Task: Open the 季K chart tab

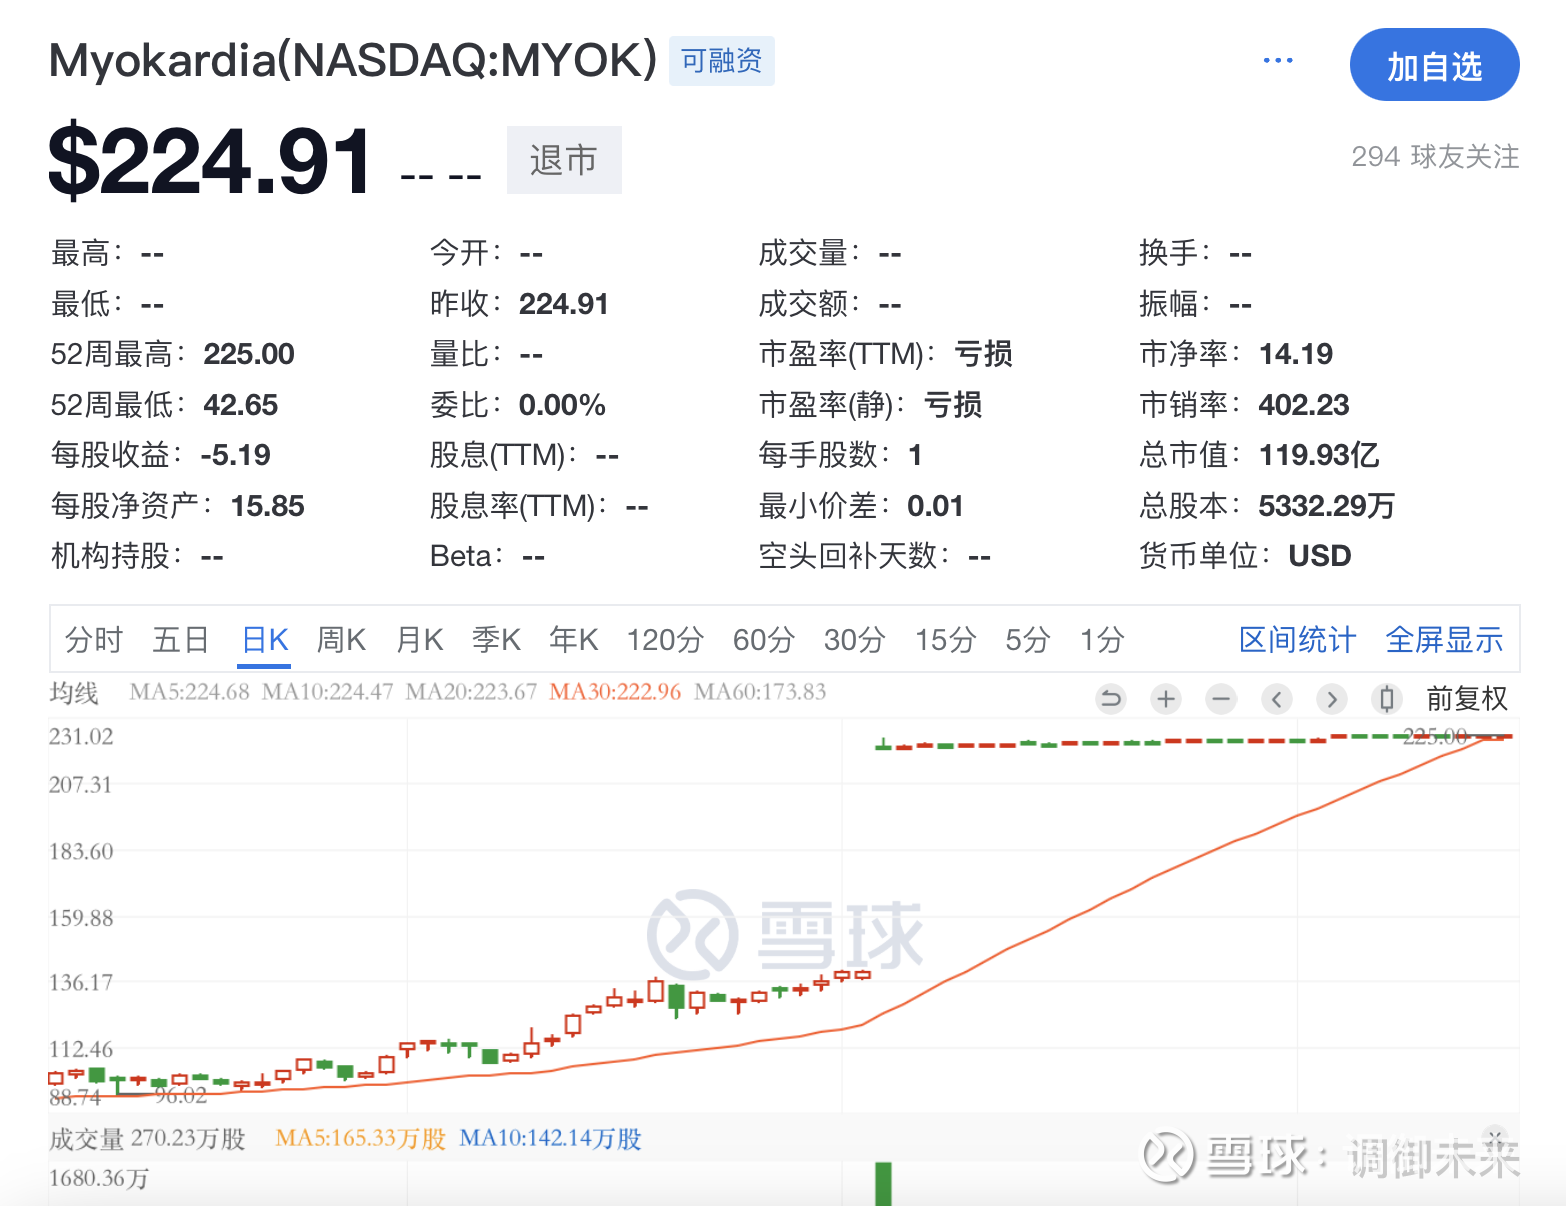Action: (497, 640)
